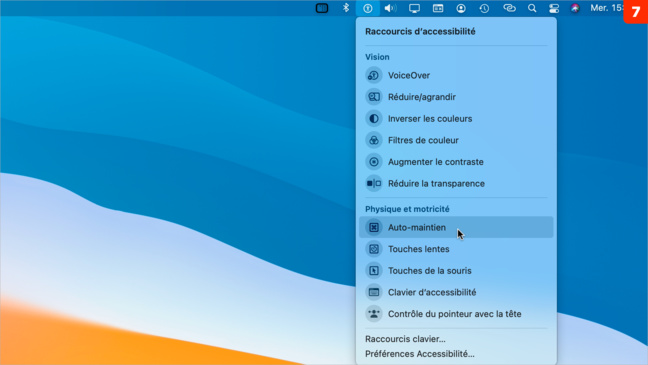
Task: Click the Auto-maintien icon
Action: click(x=374, y=227)
